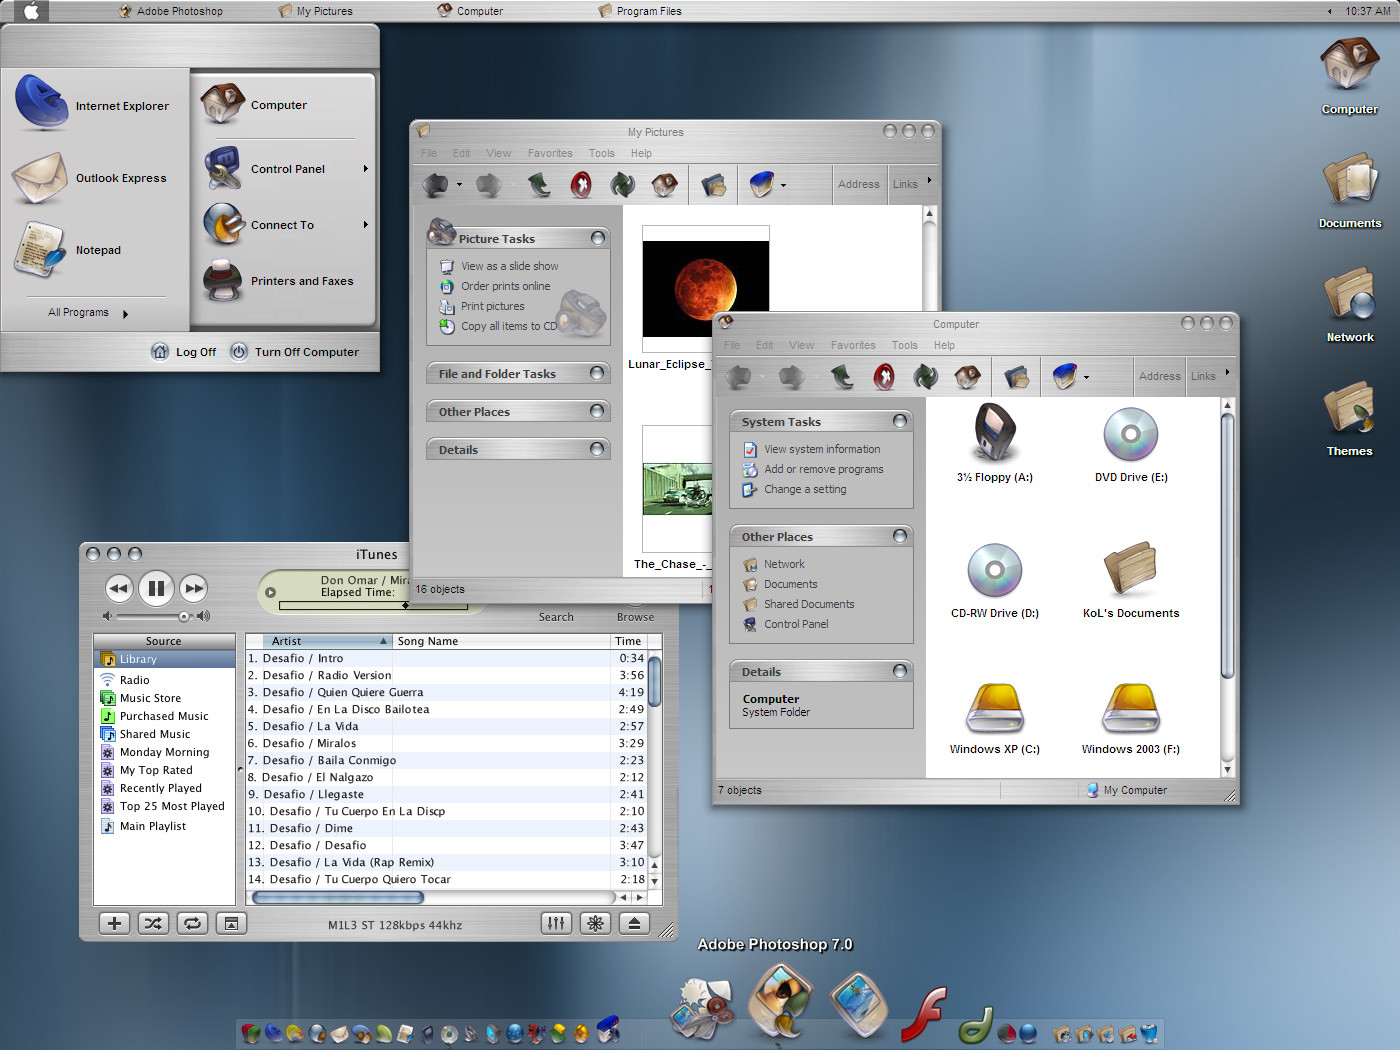Collapse the Picture Tasks panel

point(598,238)
